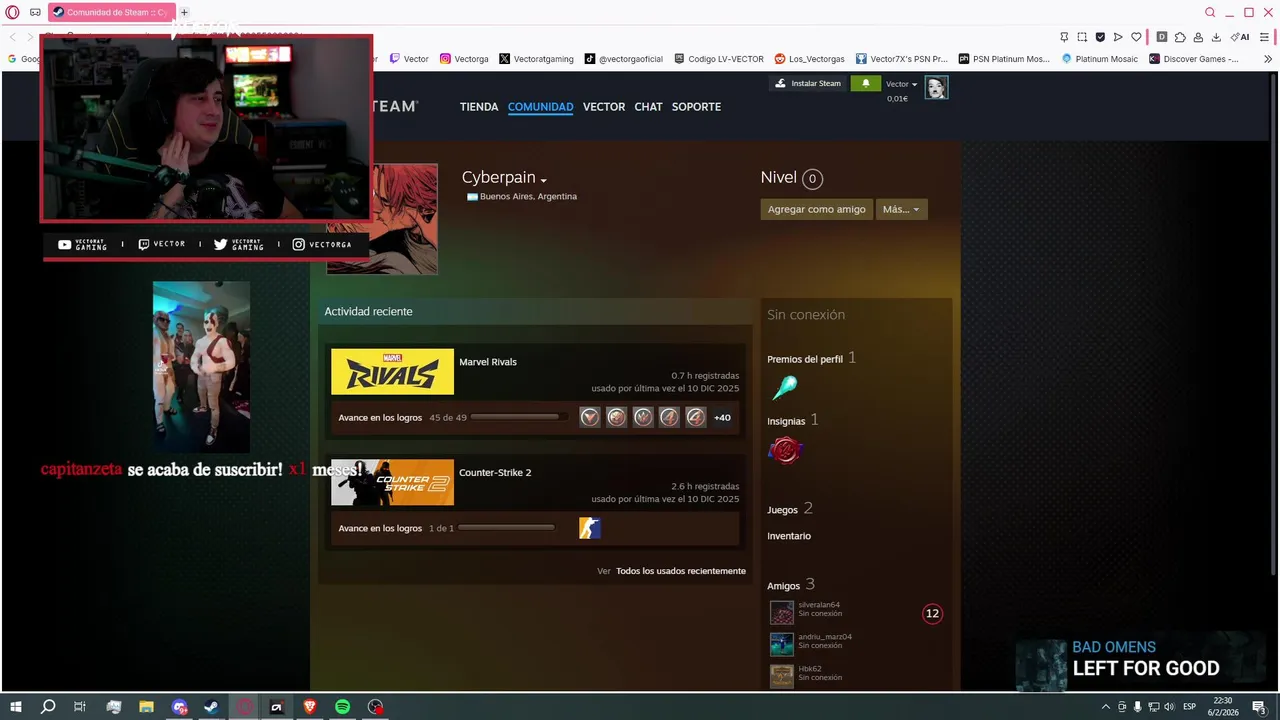Open Steam from the Windows taskbar
The width and height of the screenshot is (1280, 720).
point(211,707)
